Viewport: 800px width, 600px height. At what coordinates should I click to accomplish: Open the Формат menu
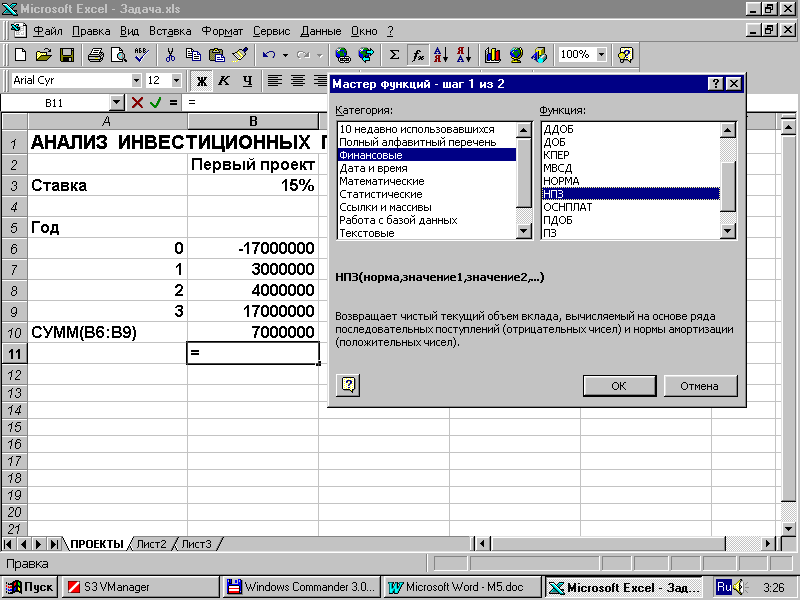pyautogui.click(x=222, y=31)
